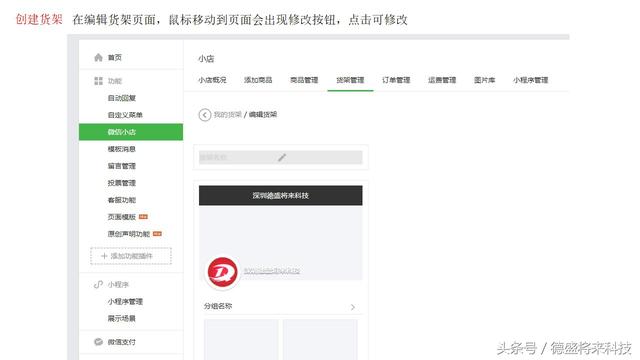Viewport: 640px width, 360px height.
Task: Open the 订单管理 tab
Action: point(396,80)
